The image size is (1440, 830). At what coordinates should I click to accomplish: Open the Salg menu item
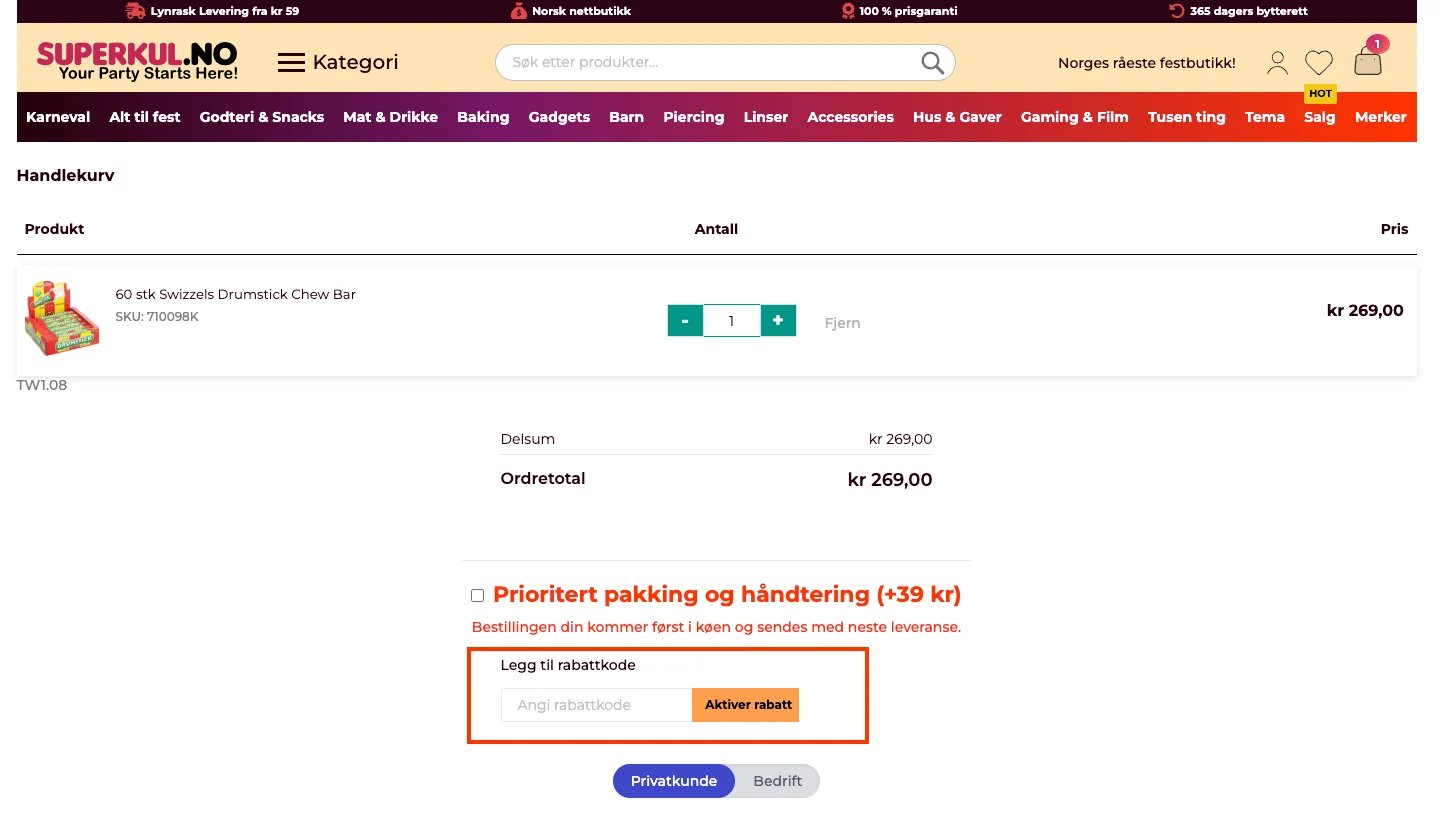pos(1319,117)
